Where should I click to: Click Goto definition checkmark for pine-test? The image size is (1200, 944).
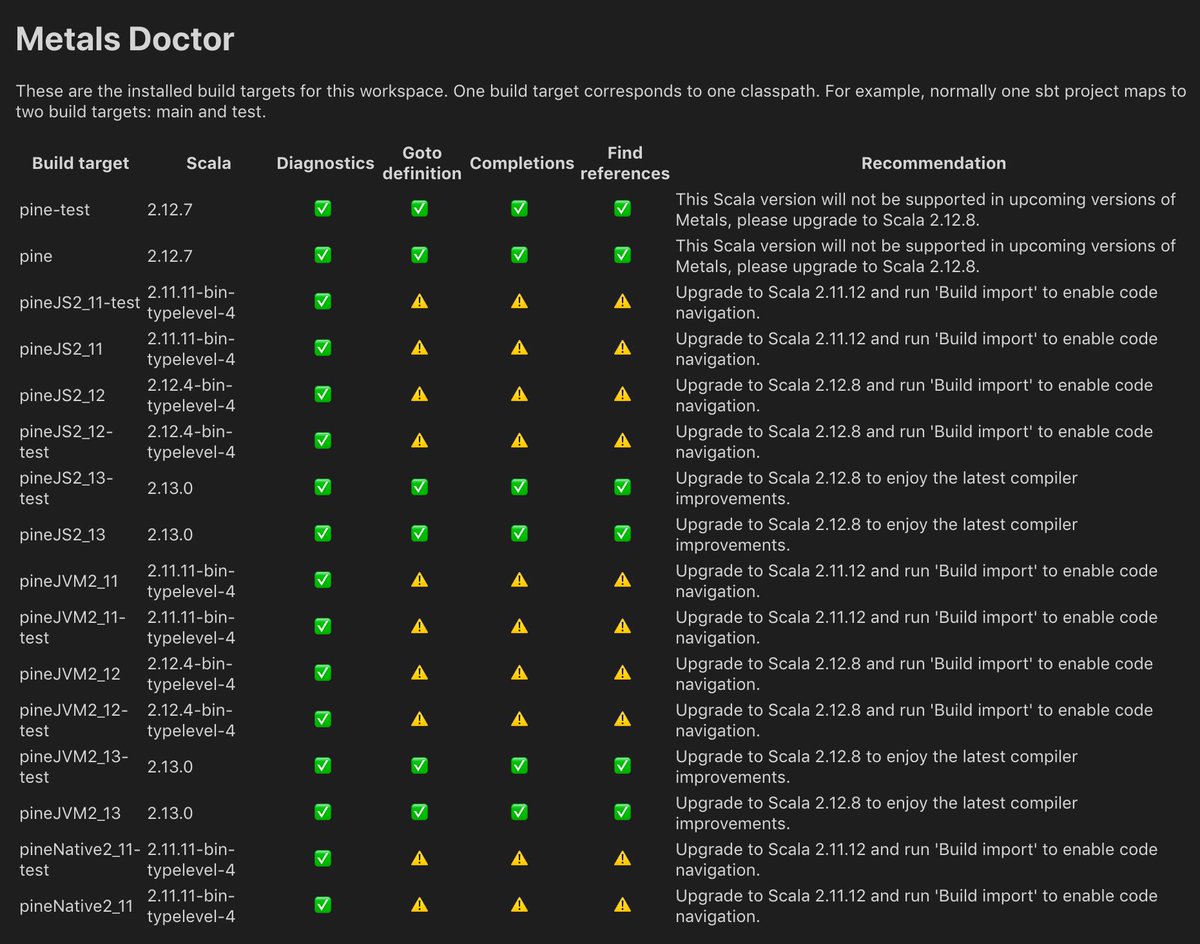pyautogui.click(x=420, y=209)
